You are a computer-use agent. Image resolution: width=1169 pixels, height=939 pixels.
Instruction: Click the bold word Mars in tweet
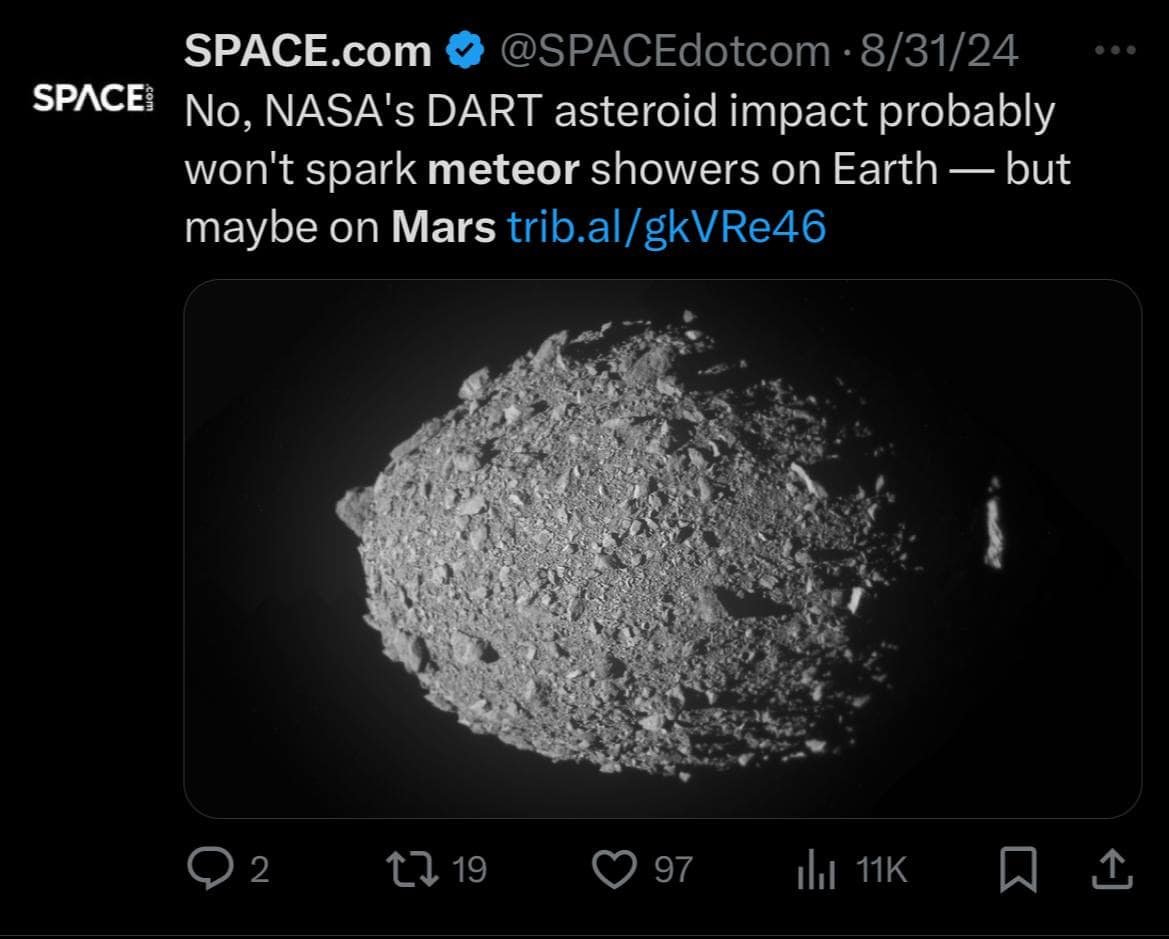444,227
